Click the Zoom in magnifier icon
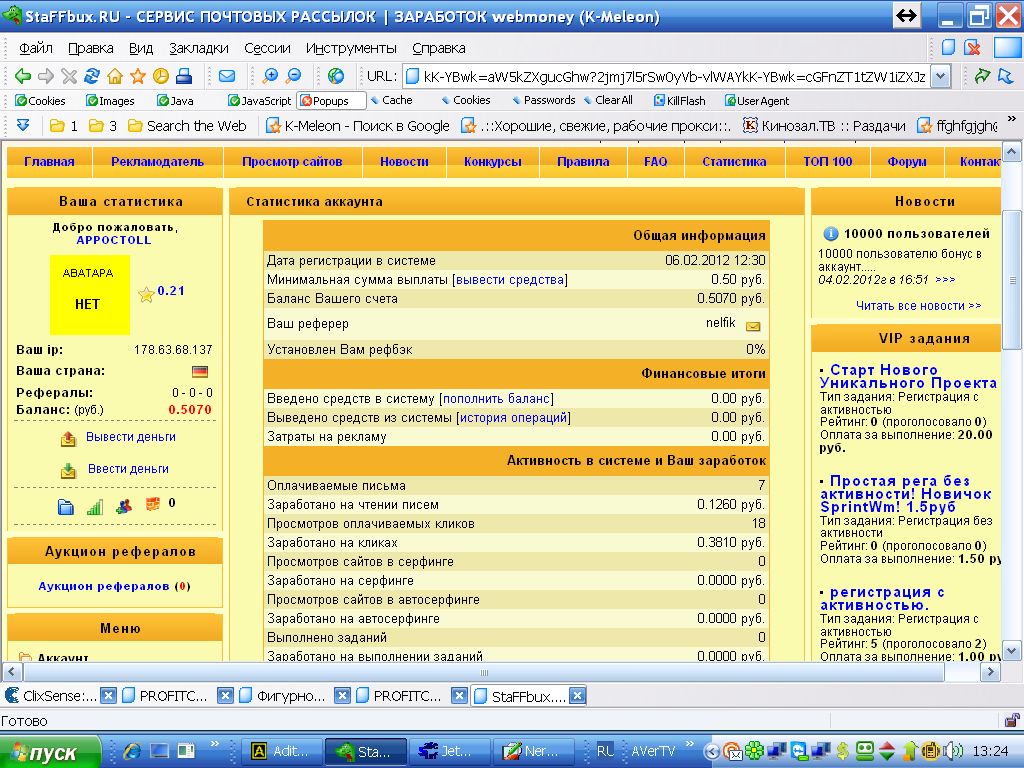 (x=270, y=76)
